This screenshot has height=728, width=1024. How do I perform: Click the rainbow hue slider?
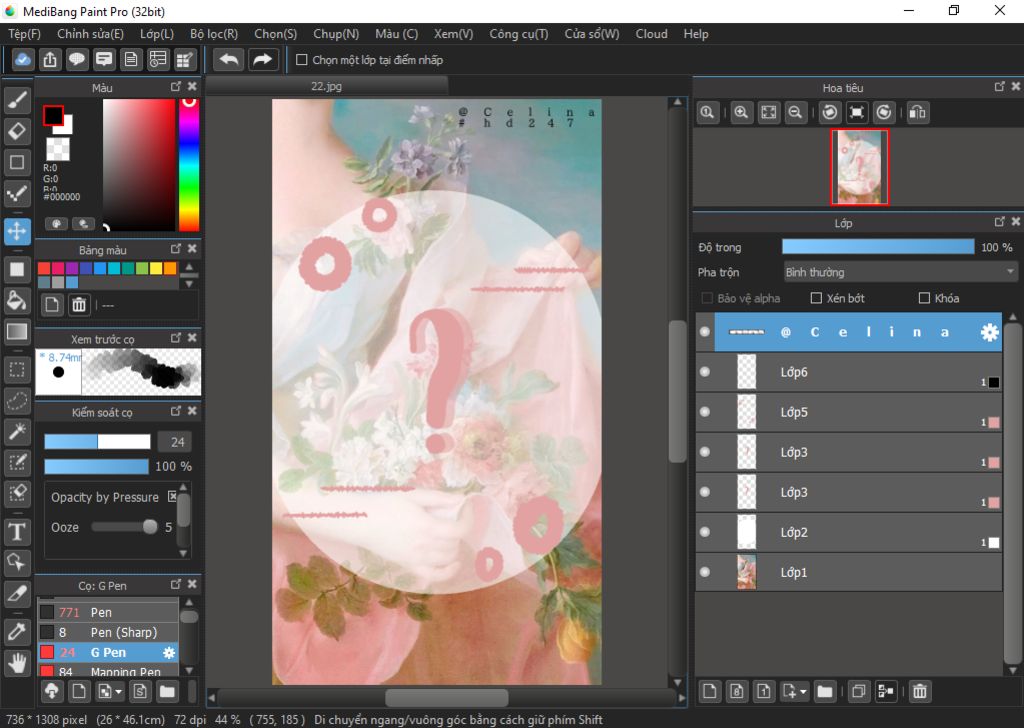coord(189,165)
